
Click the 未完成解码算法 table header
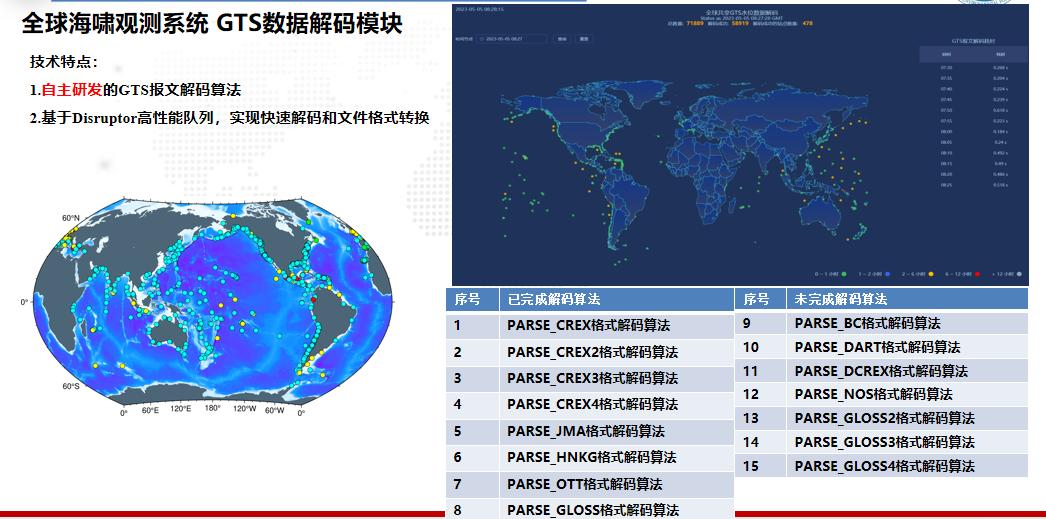click(907, 299)
